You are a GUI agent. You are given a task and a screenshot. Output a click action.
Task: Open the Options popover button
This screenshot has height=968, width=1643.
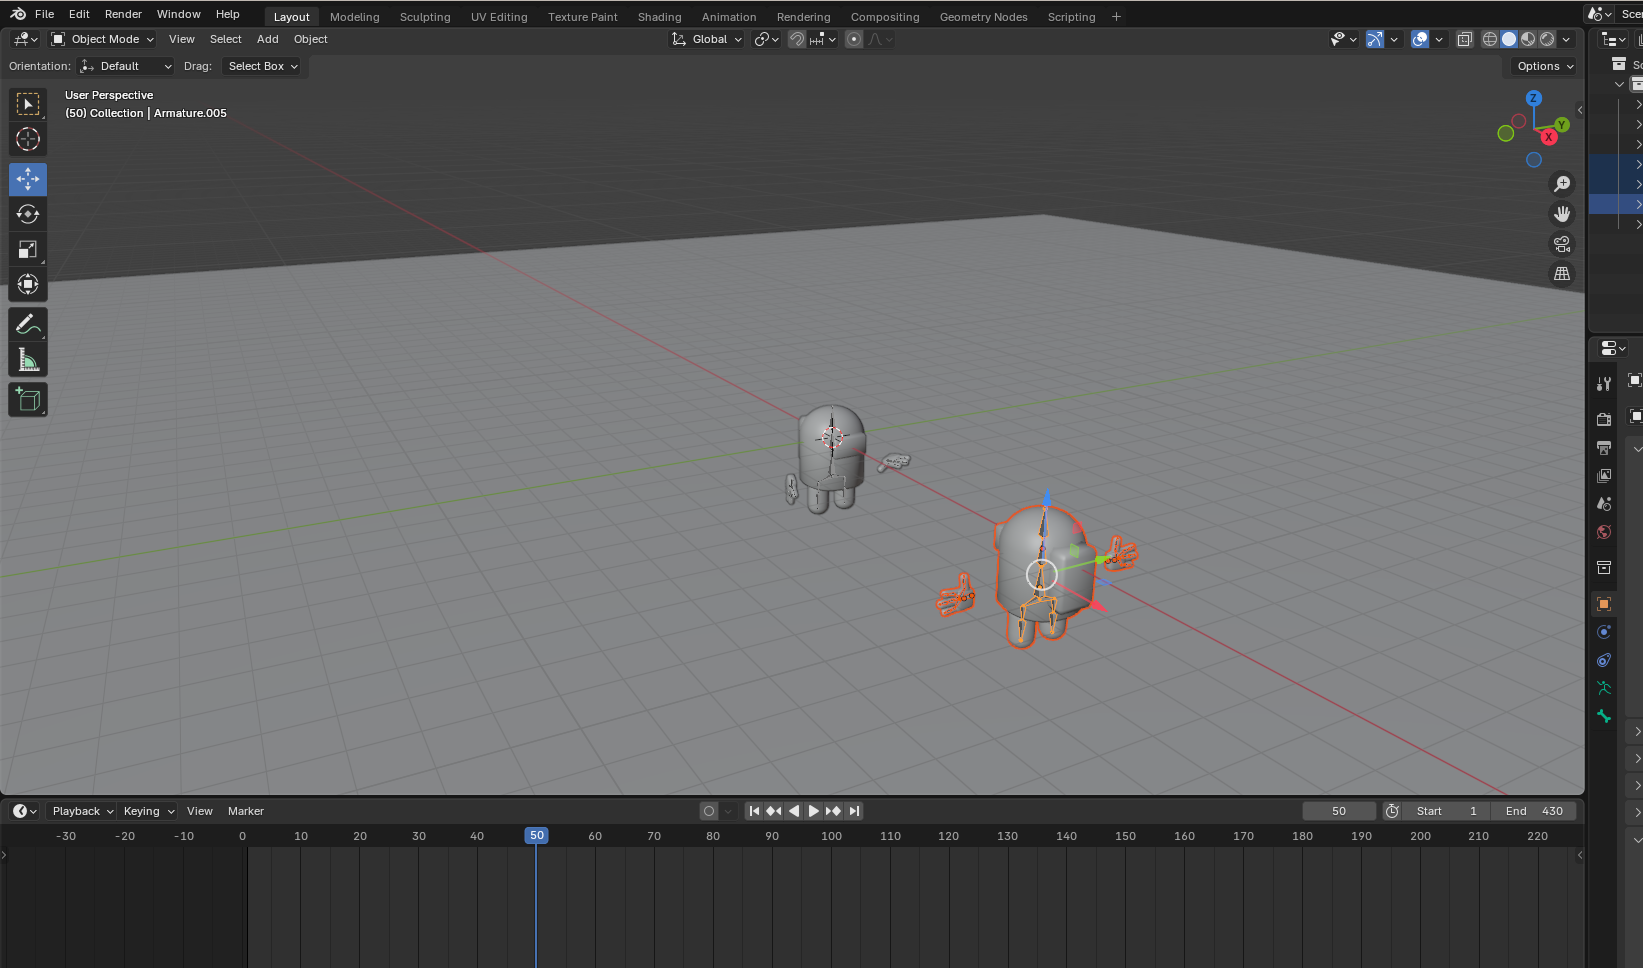point(1544,66)
